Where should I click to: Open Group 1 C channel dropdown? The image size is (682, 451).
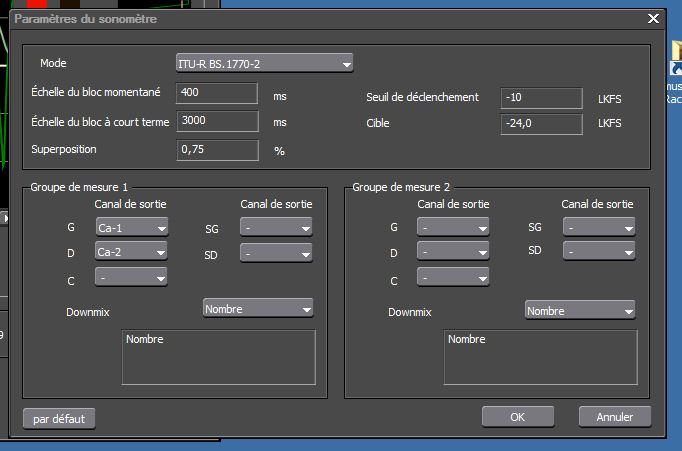(x=131, y=276)
